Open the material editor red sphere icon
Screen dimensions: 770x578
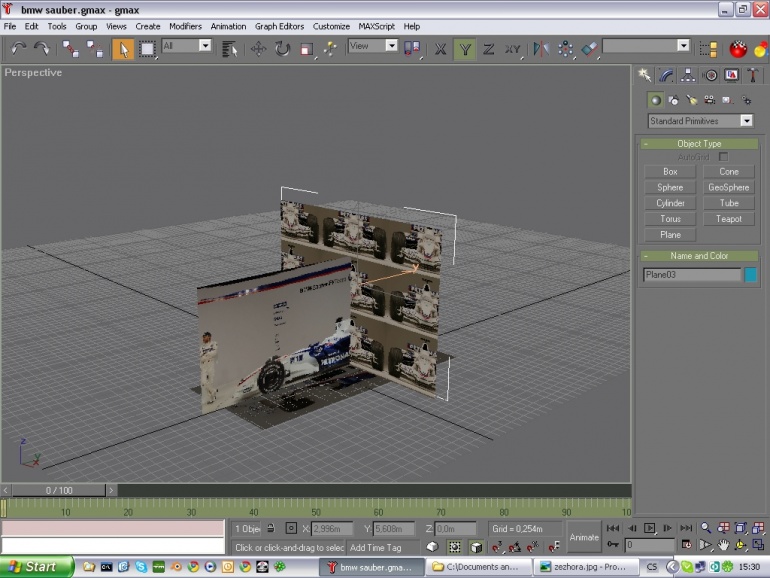738,49
